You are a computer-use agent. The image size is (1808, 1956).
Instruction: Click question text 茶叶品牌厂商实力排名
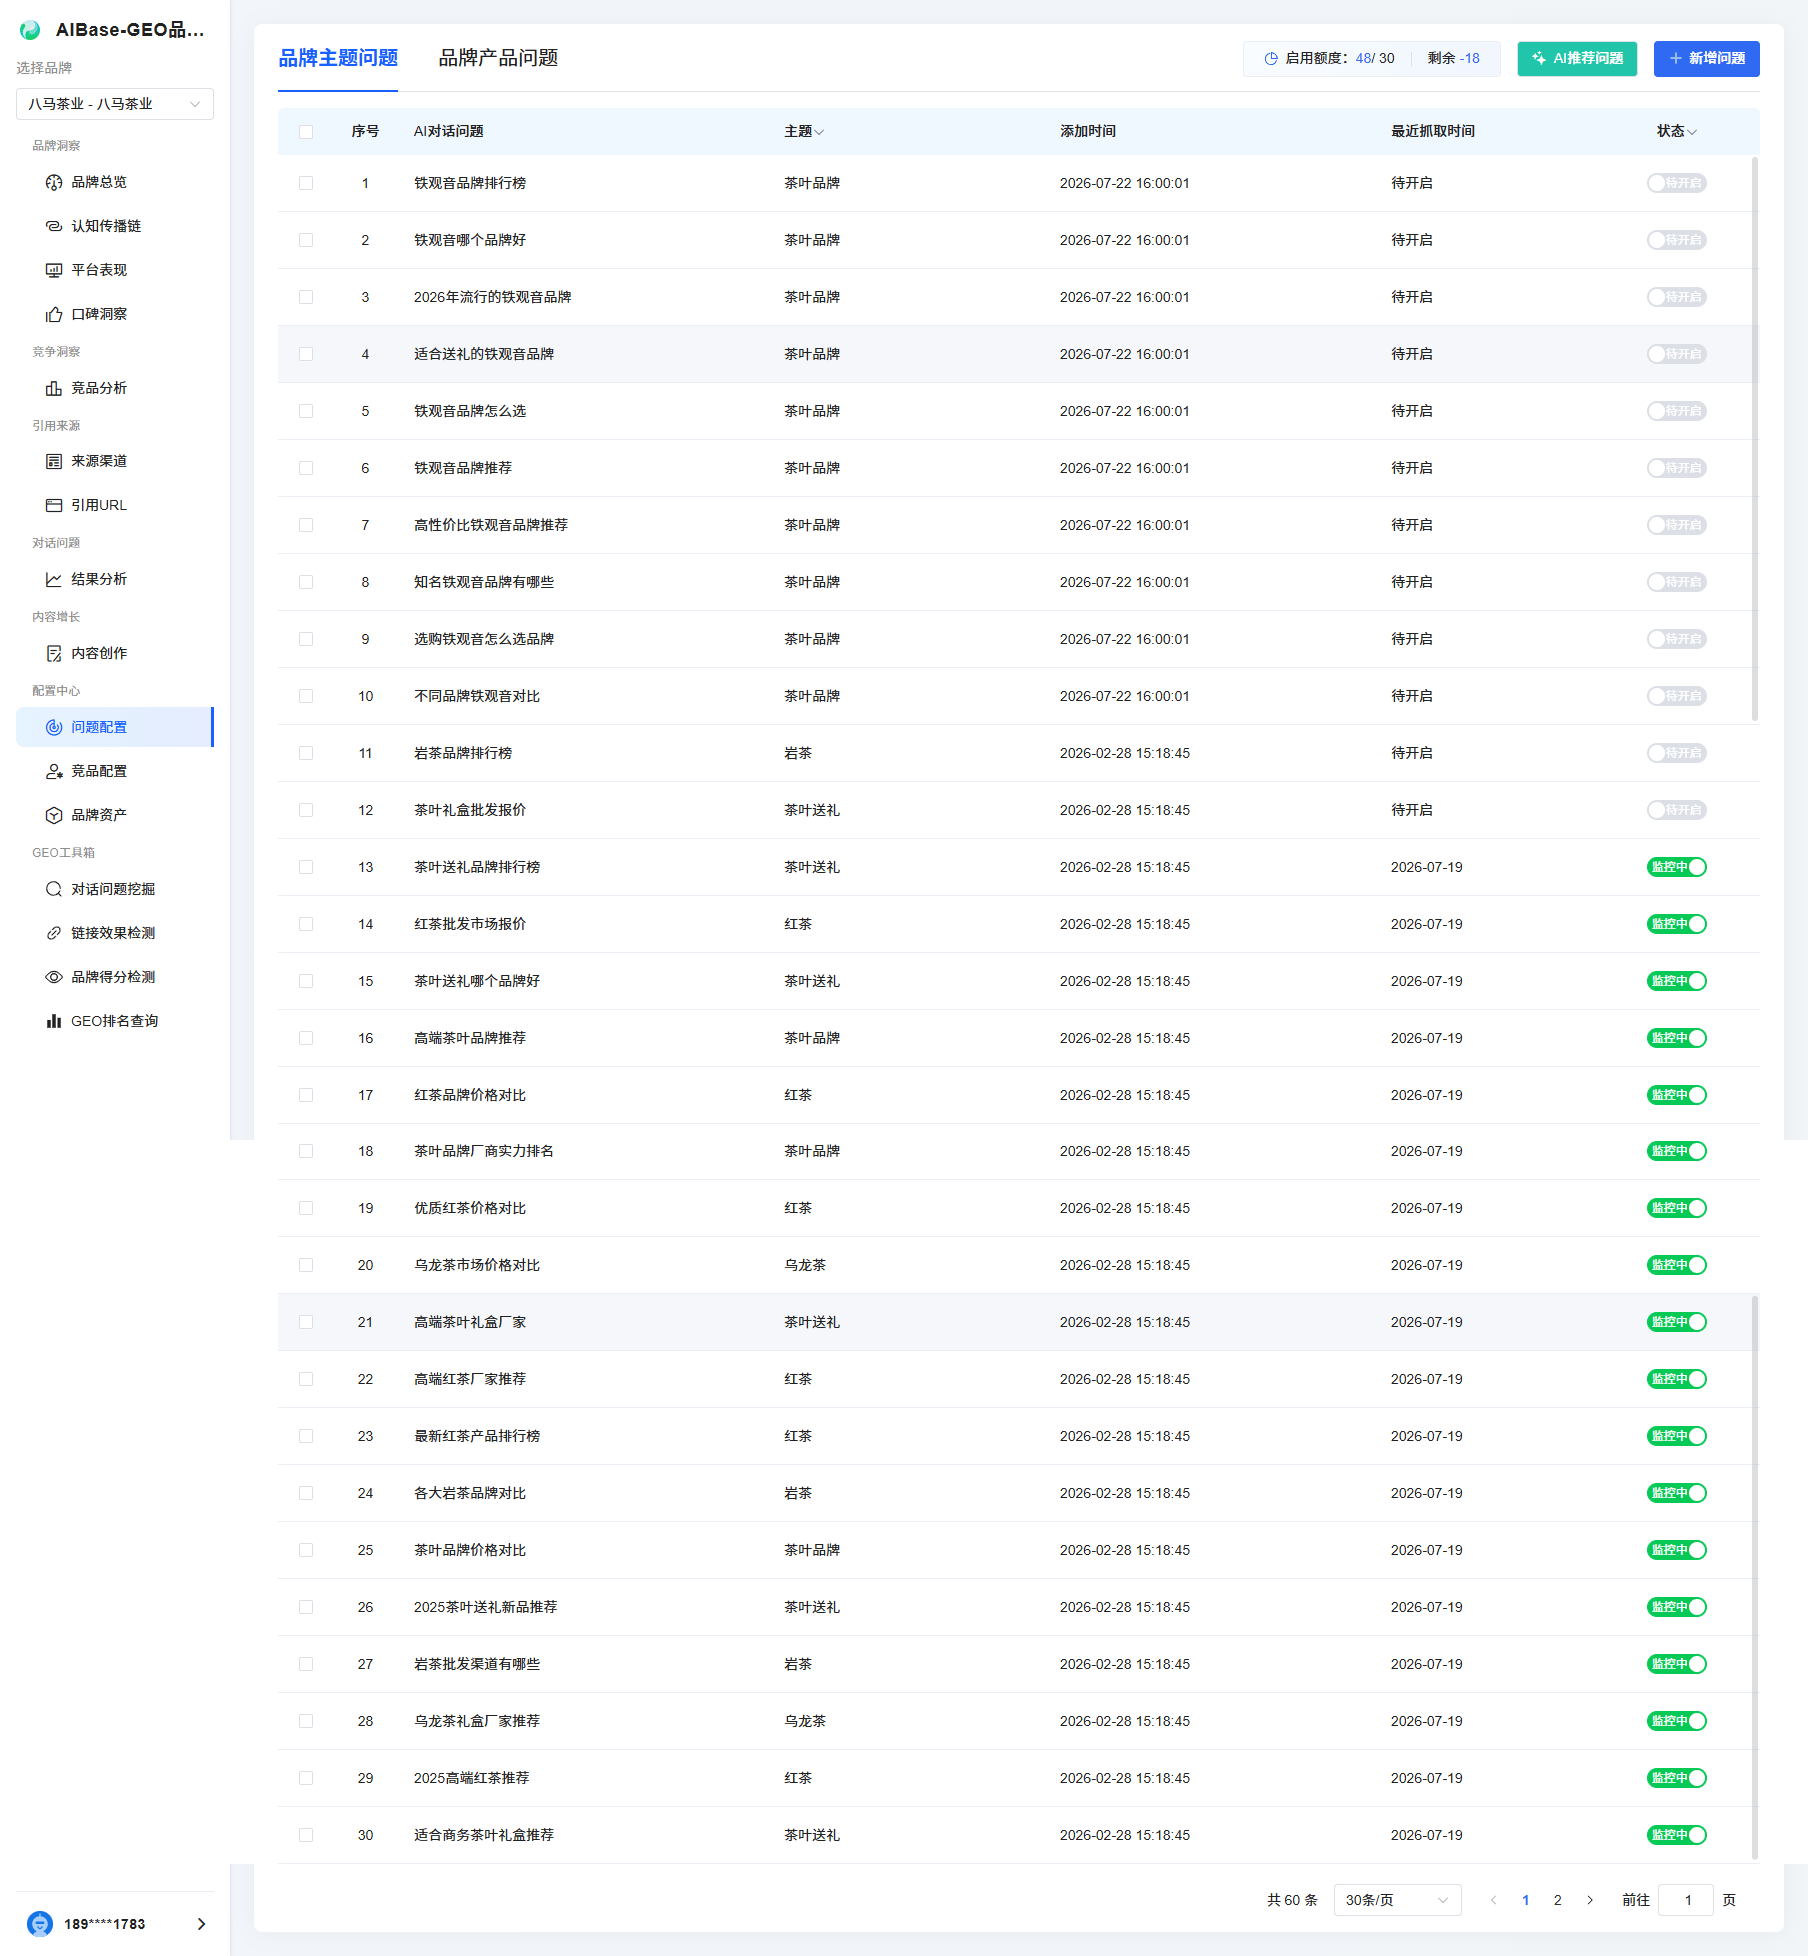[x=484, y=1151]
